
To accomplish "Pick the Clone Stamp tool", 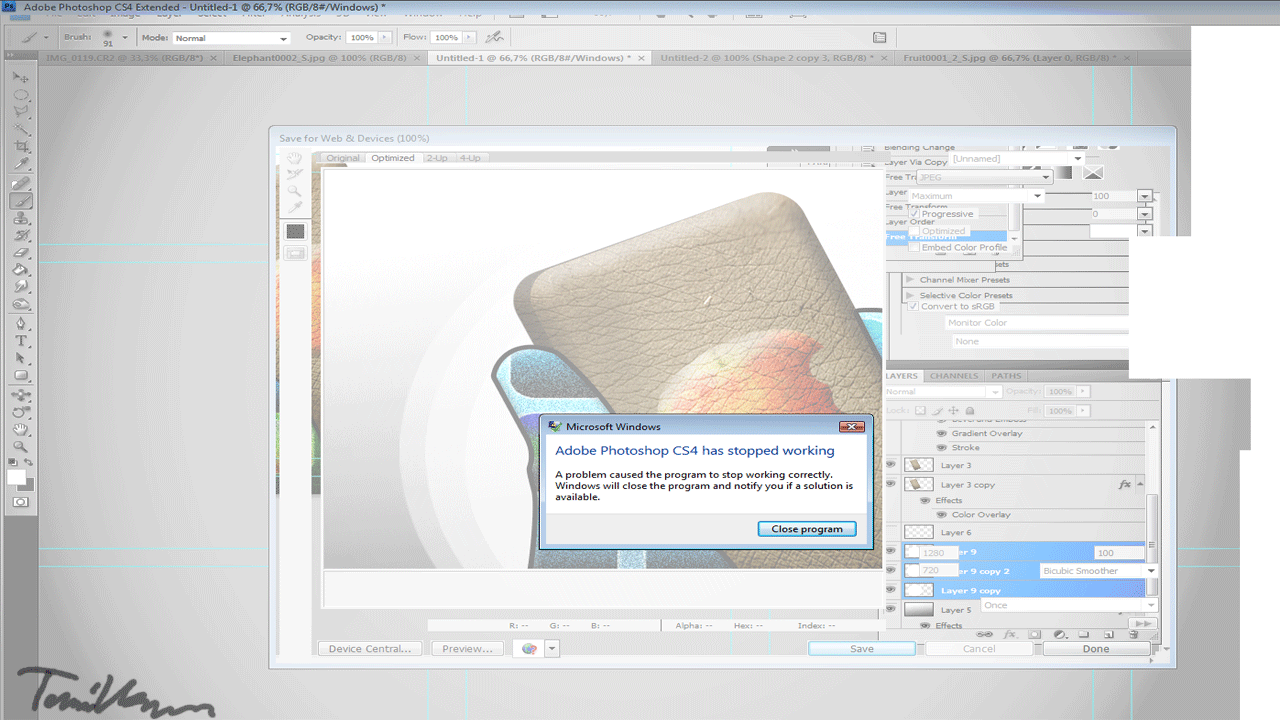I will click(x=21, y=218).
